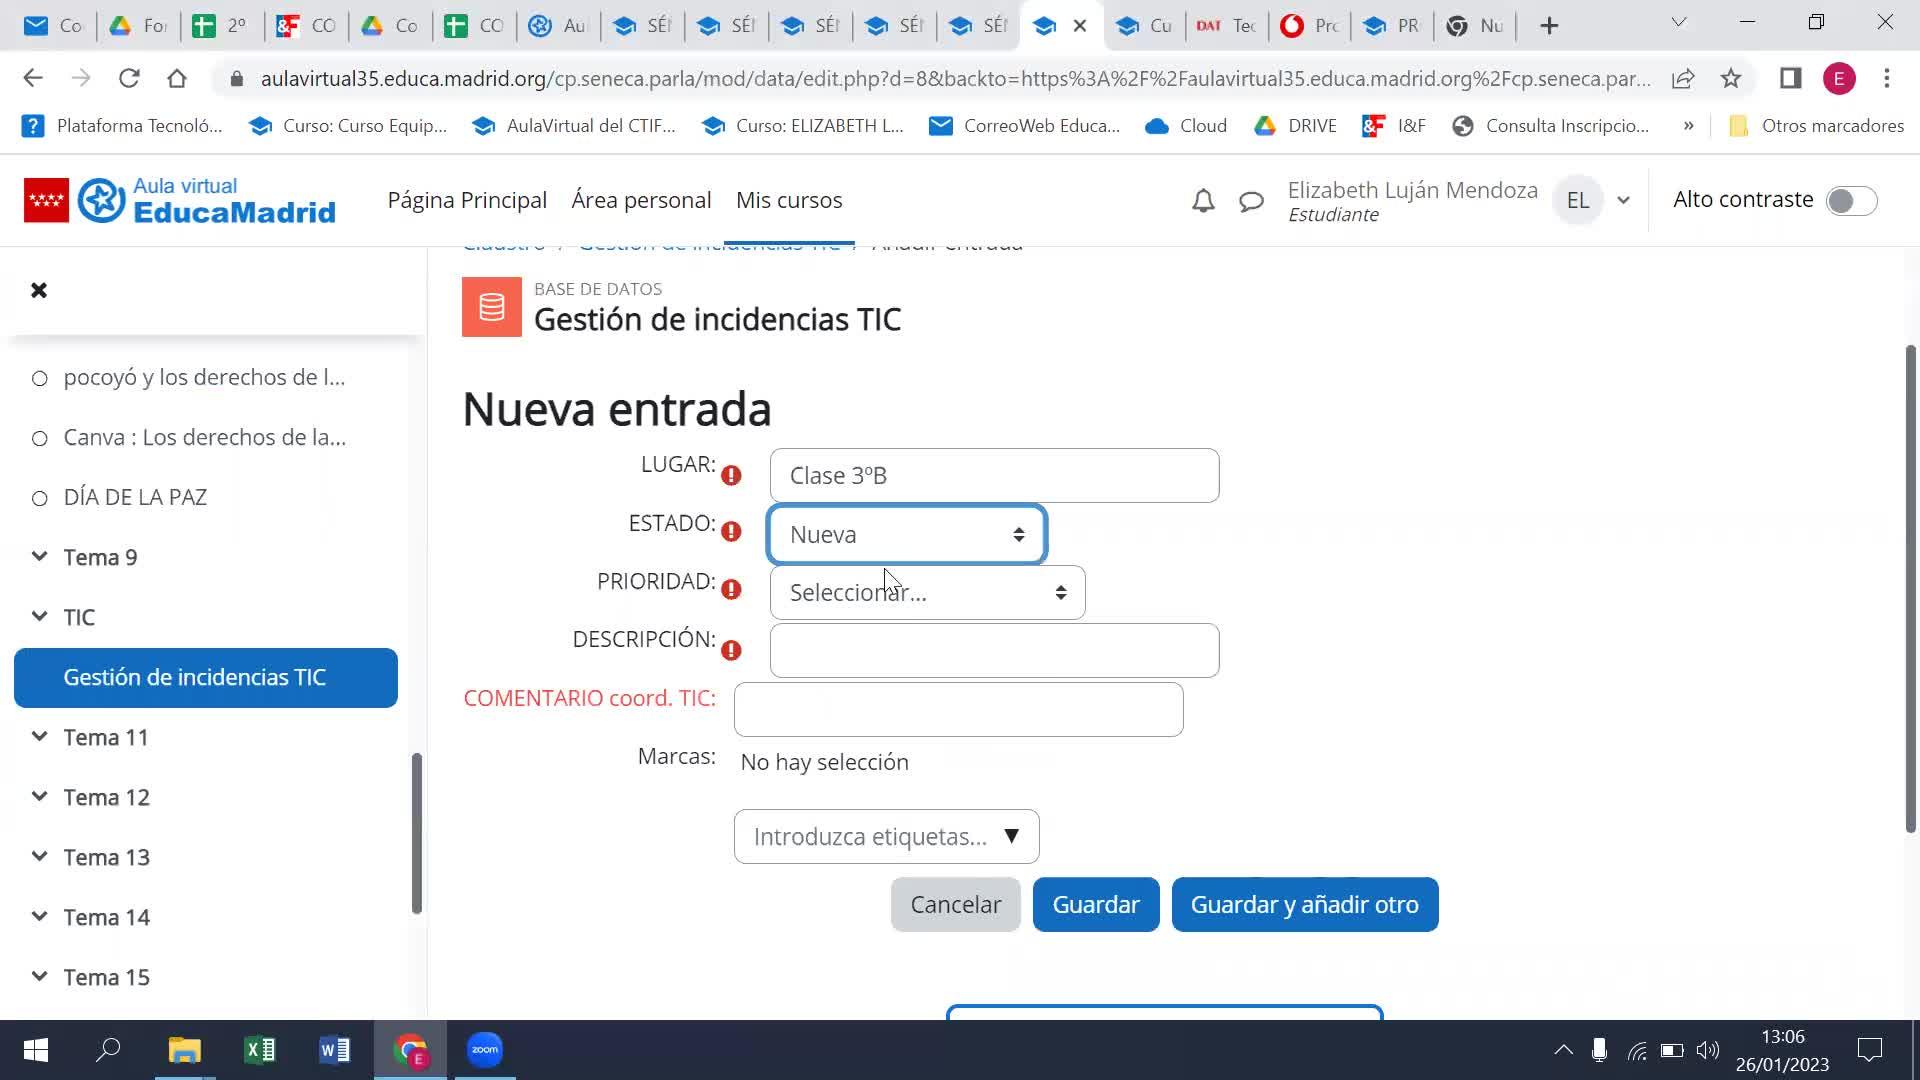Screen dimensions: 1920x1080
Task: Go to Área personal
Action: [x=641, y=200]
